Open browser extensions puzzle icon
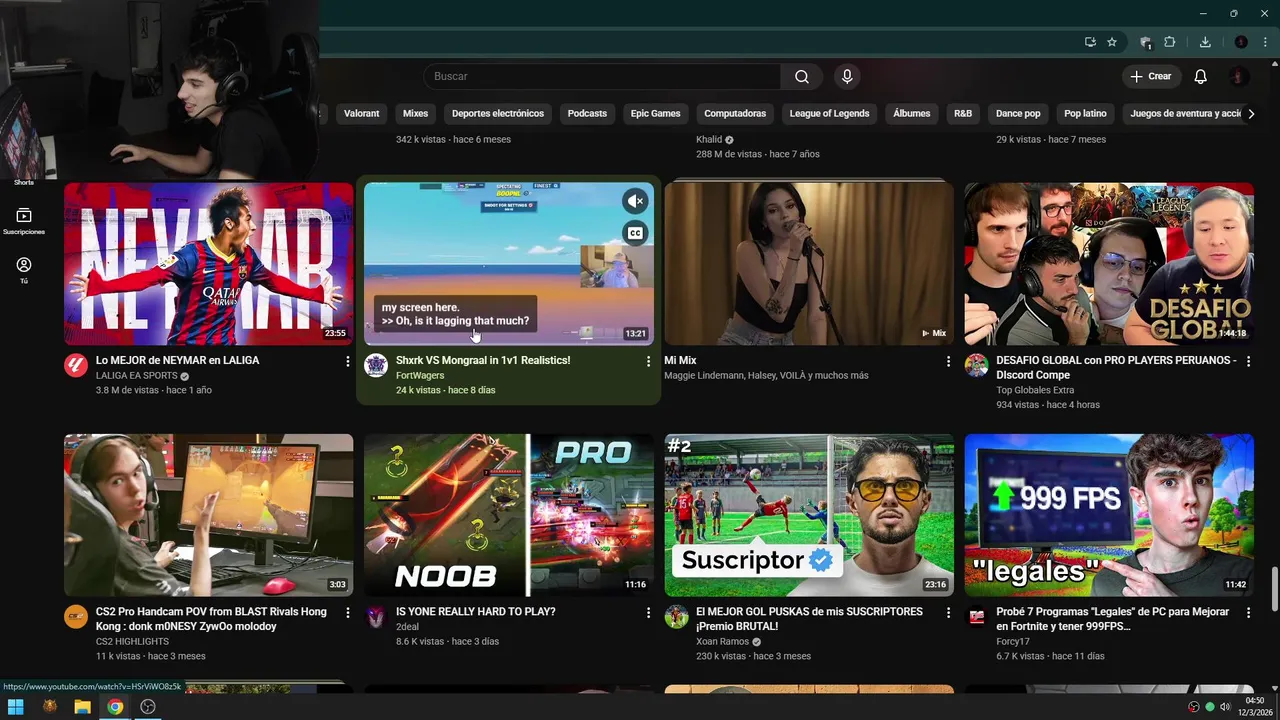This screenshot has height=720, width=1280. coord(1170,42)
